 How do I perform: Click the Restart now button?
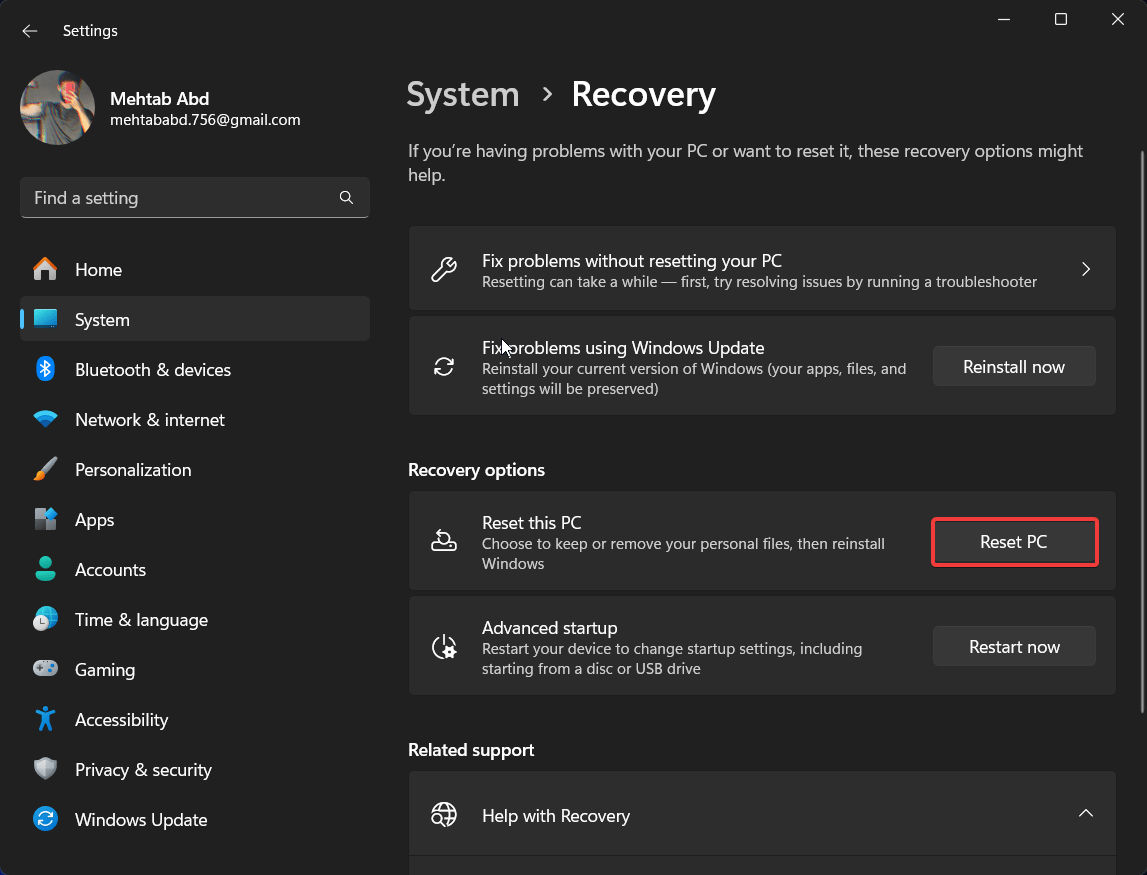tap(1014, 647)
